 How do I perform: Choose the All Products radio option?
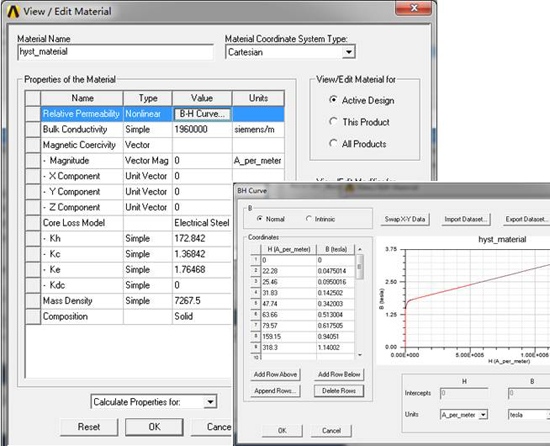point(333,143)
